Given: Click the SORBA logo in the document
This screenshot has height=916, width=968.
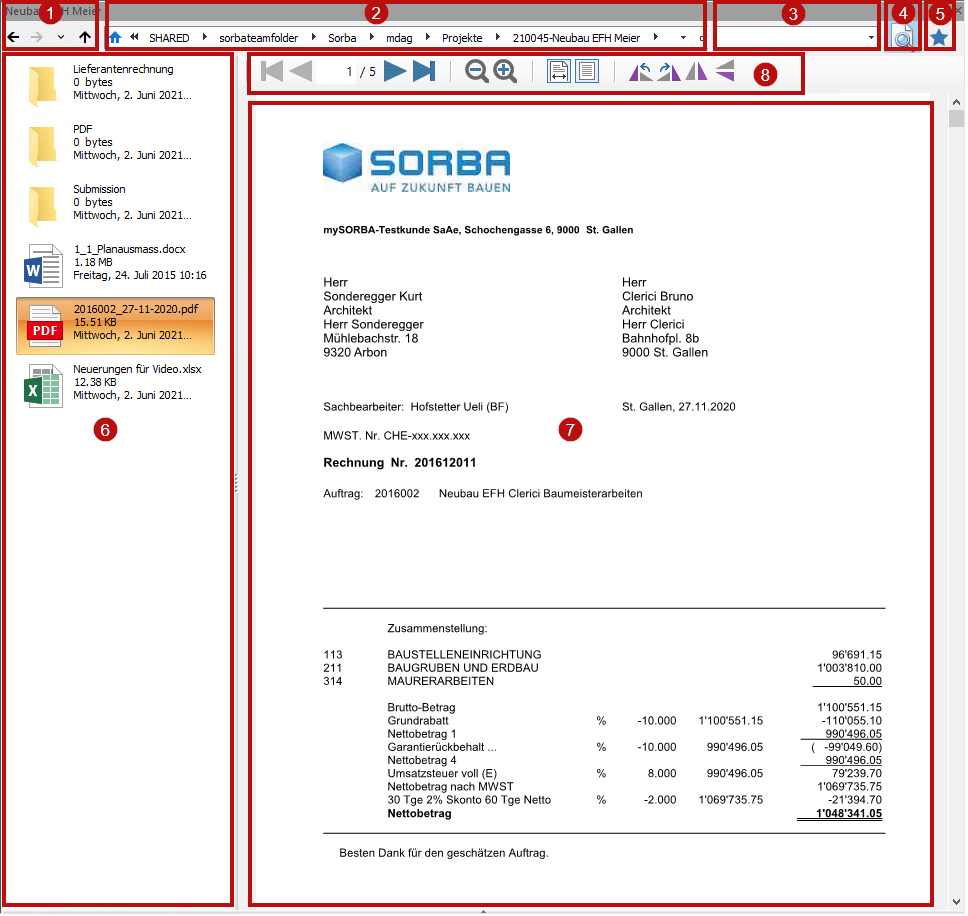Looking at the screenshot, I should point(417,169).
